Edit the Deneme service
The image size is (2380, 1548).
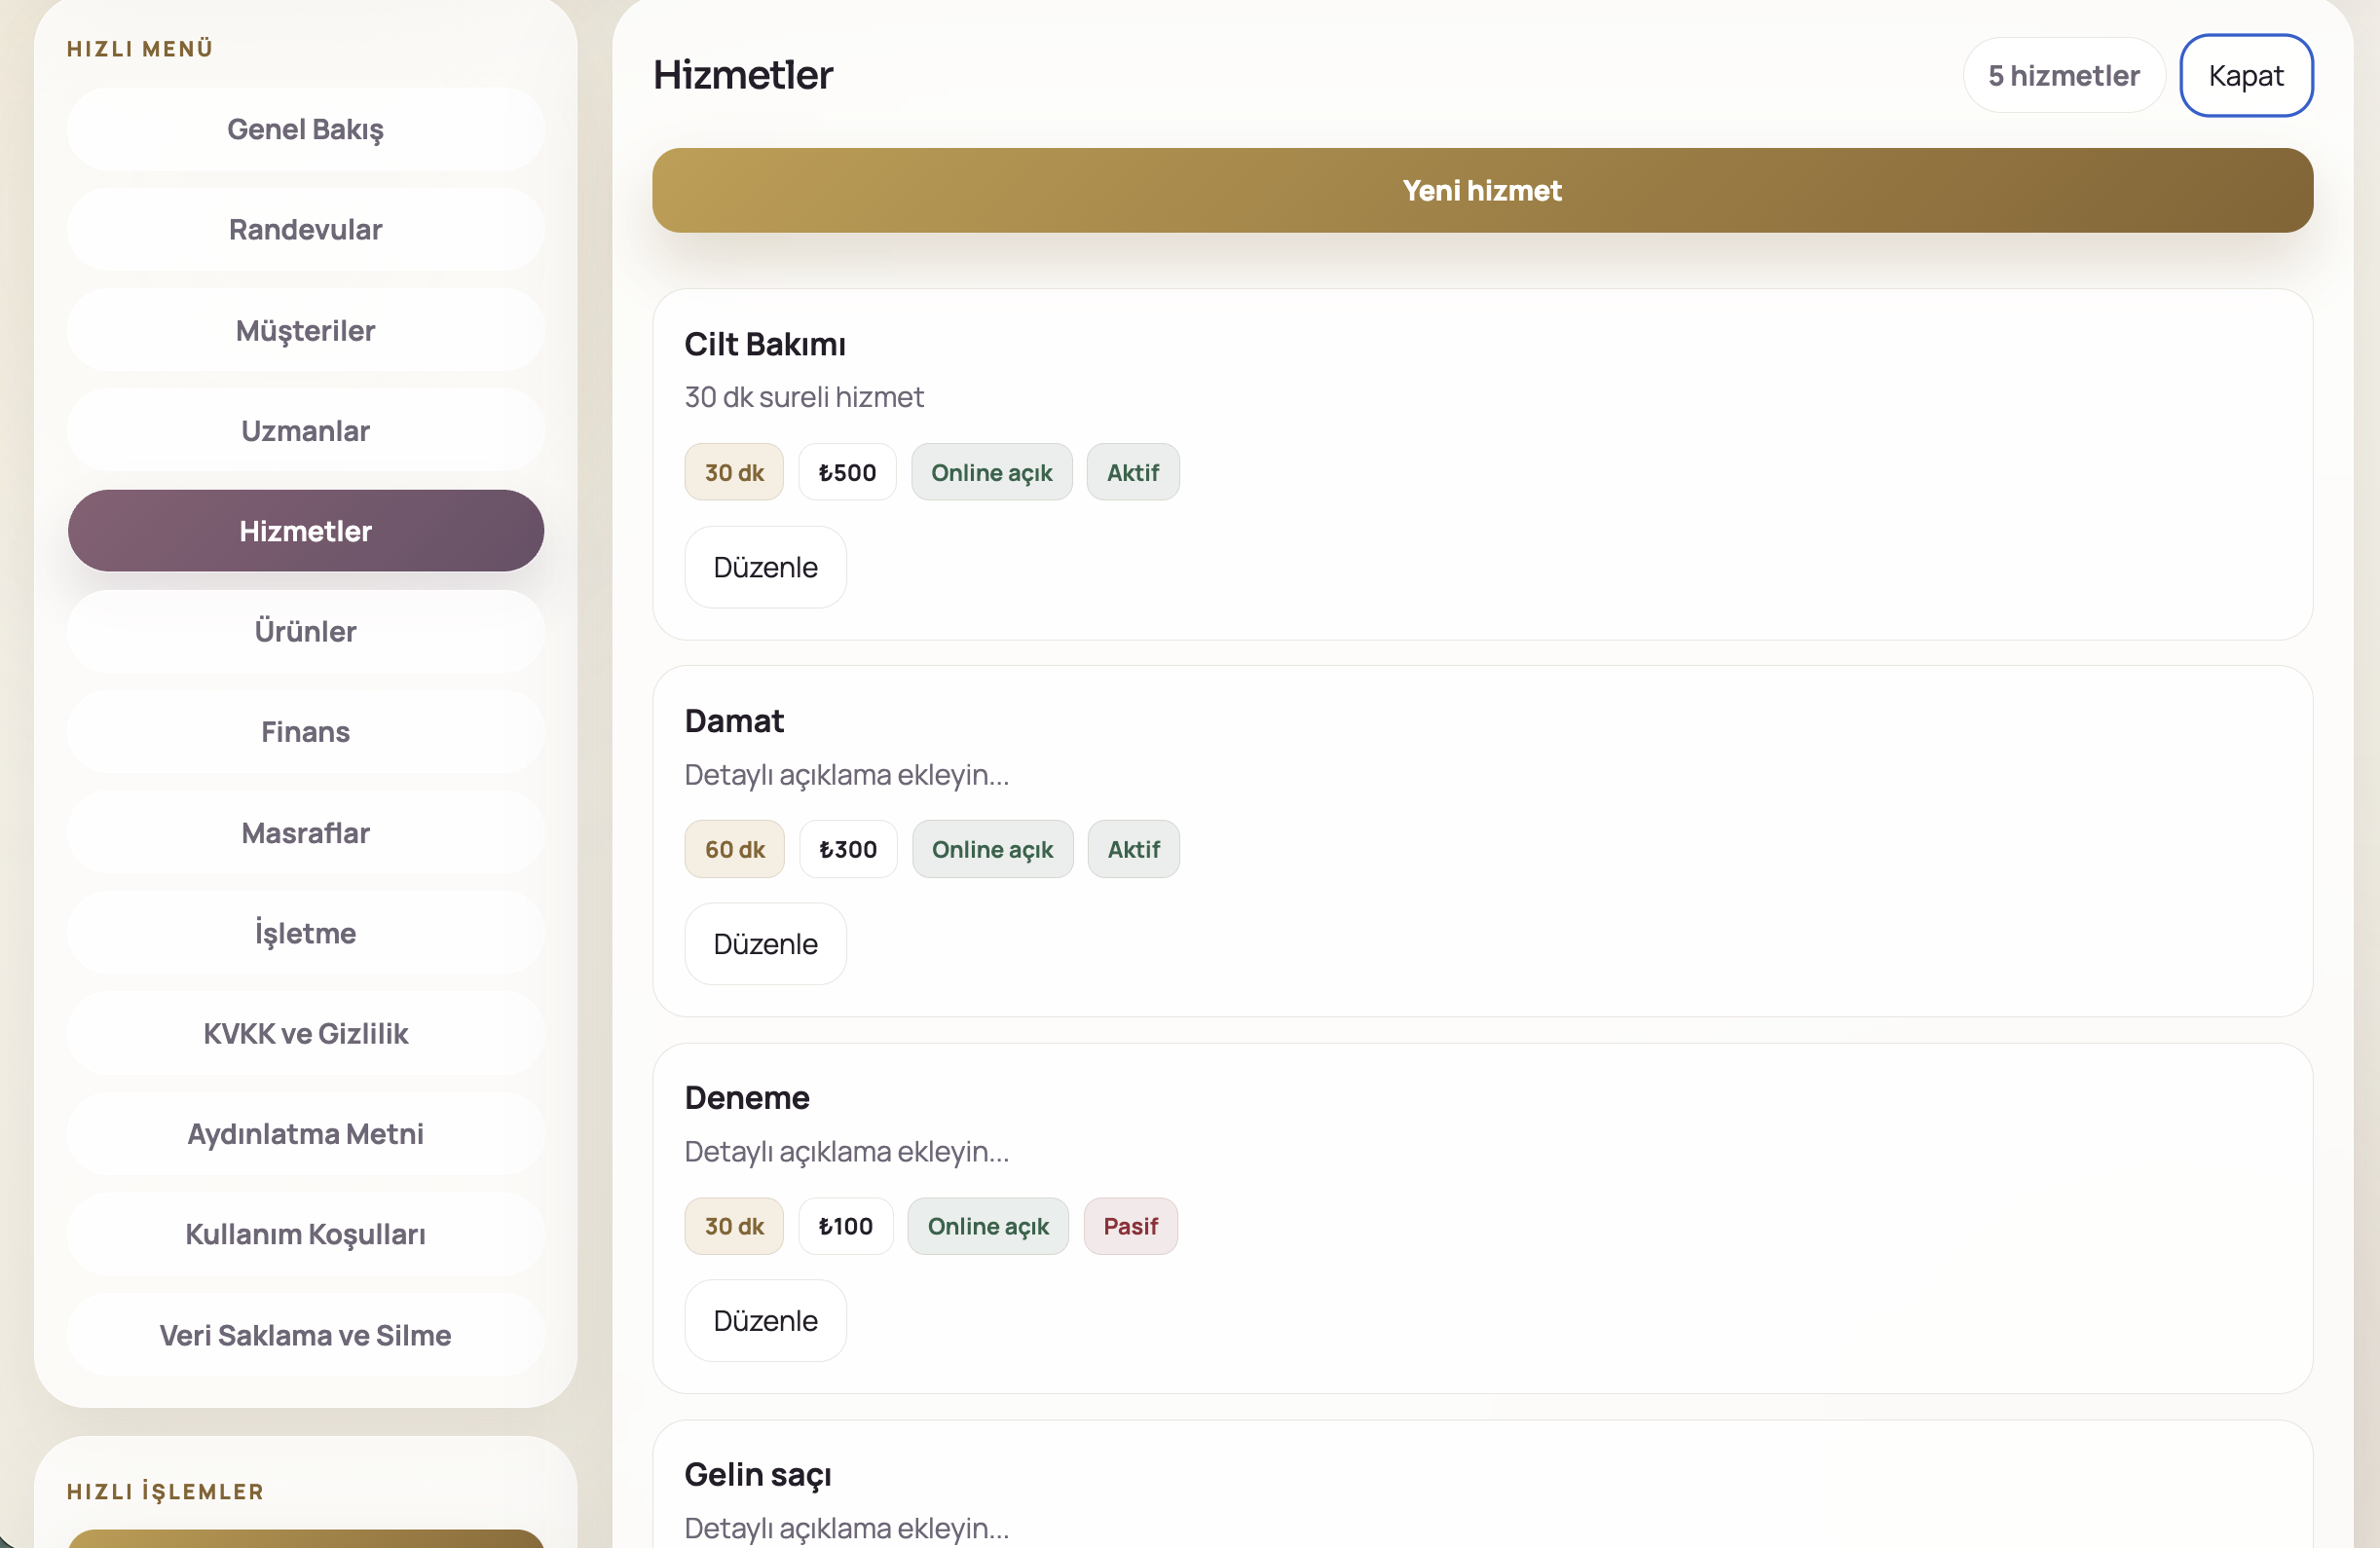click(x=765, y=1320)
